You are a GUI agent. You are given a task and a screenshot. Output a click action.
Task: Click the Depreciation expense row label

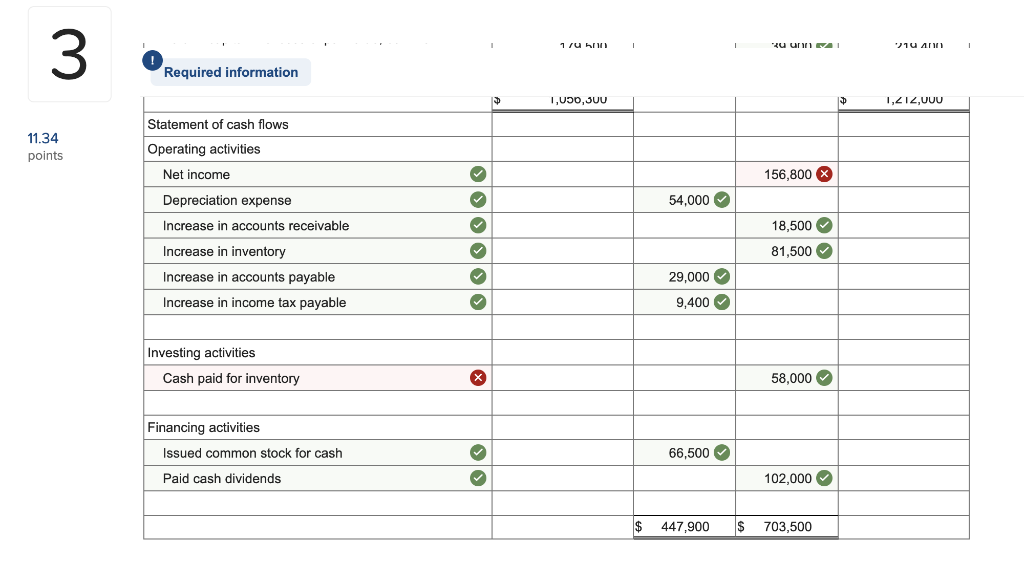tap(227, 200)
